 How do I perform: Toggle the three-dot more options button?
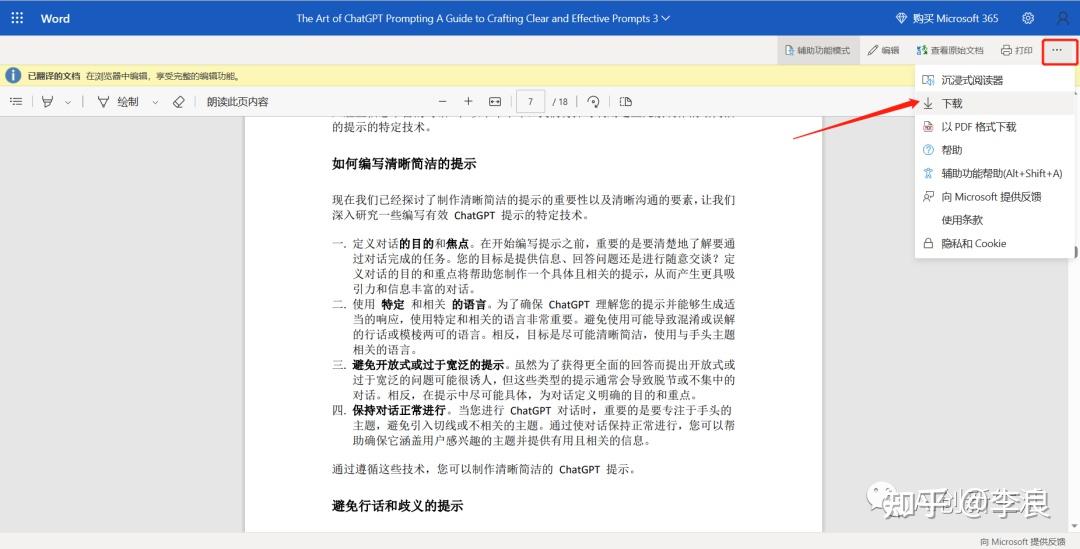tap(1059, 50)
